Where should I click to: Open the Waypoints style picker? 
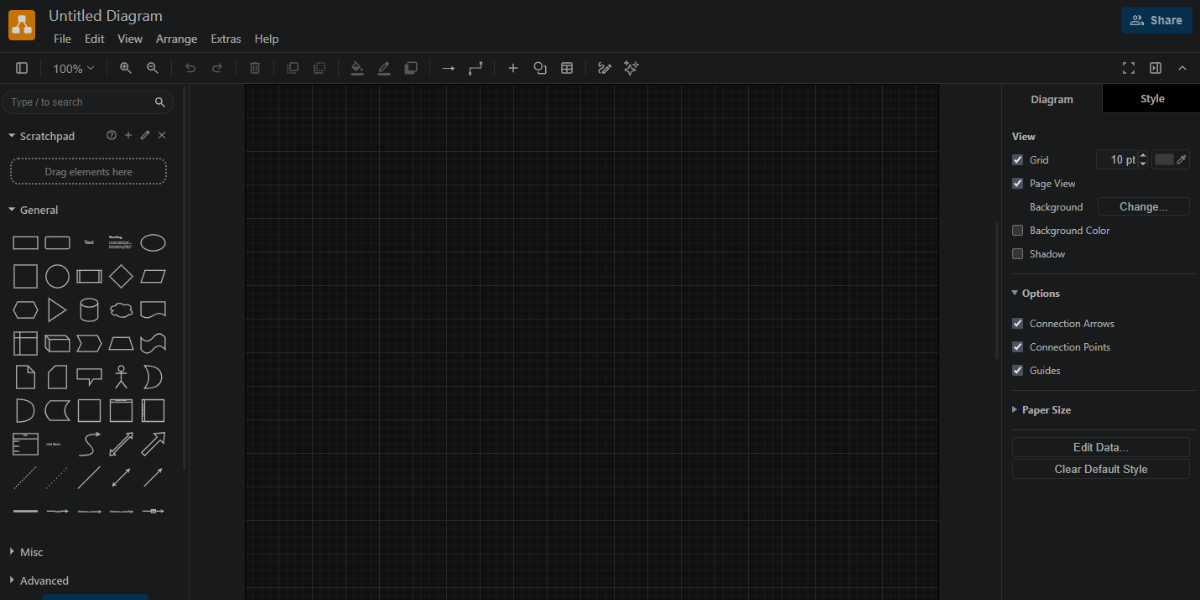click(475, 68)
